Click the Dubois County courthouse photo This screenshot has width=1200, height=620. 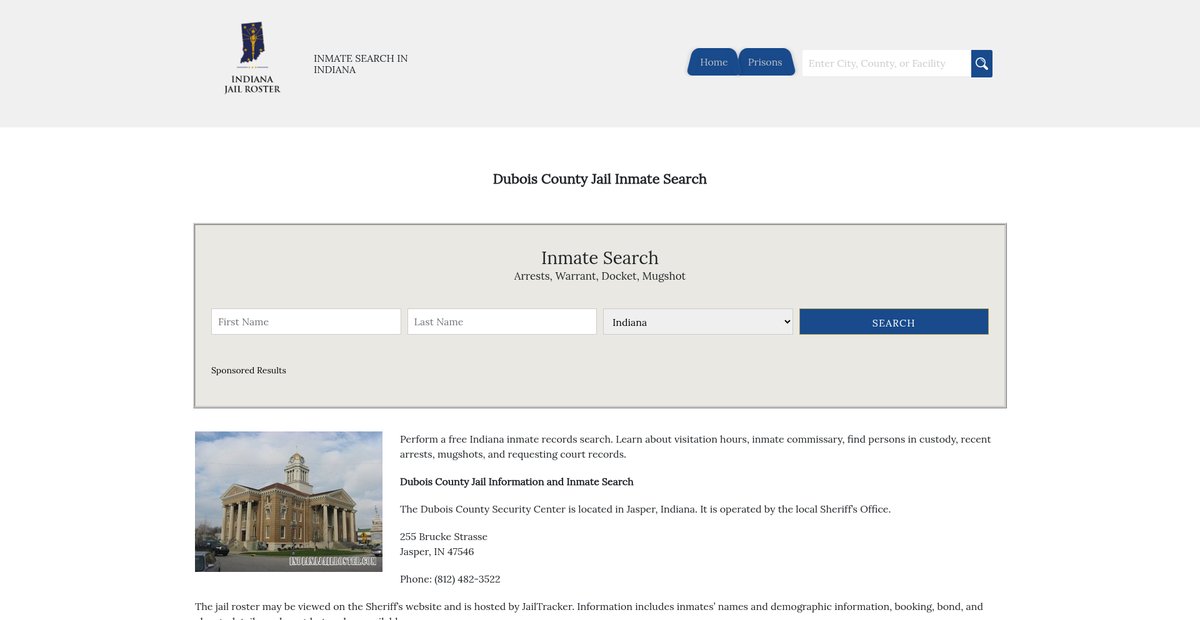click(x=289, y=501)
